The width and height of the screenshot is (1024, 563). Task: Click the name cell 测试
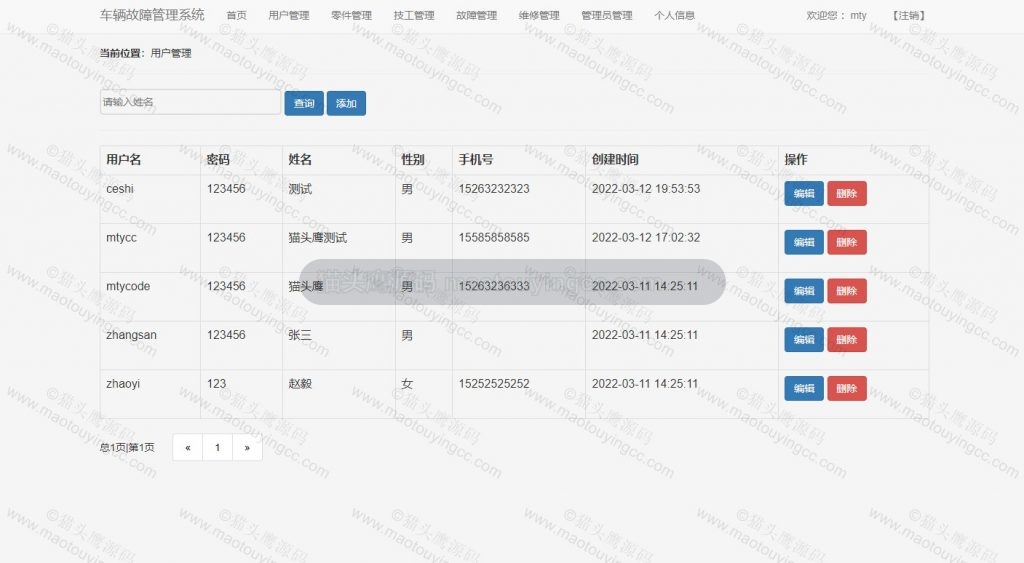[x=300, y=189]
